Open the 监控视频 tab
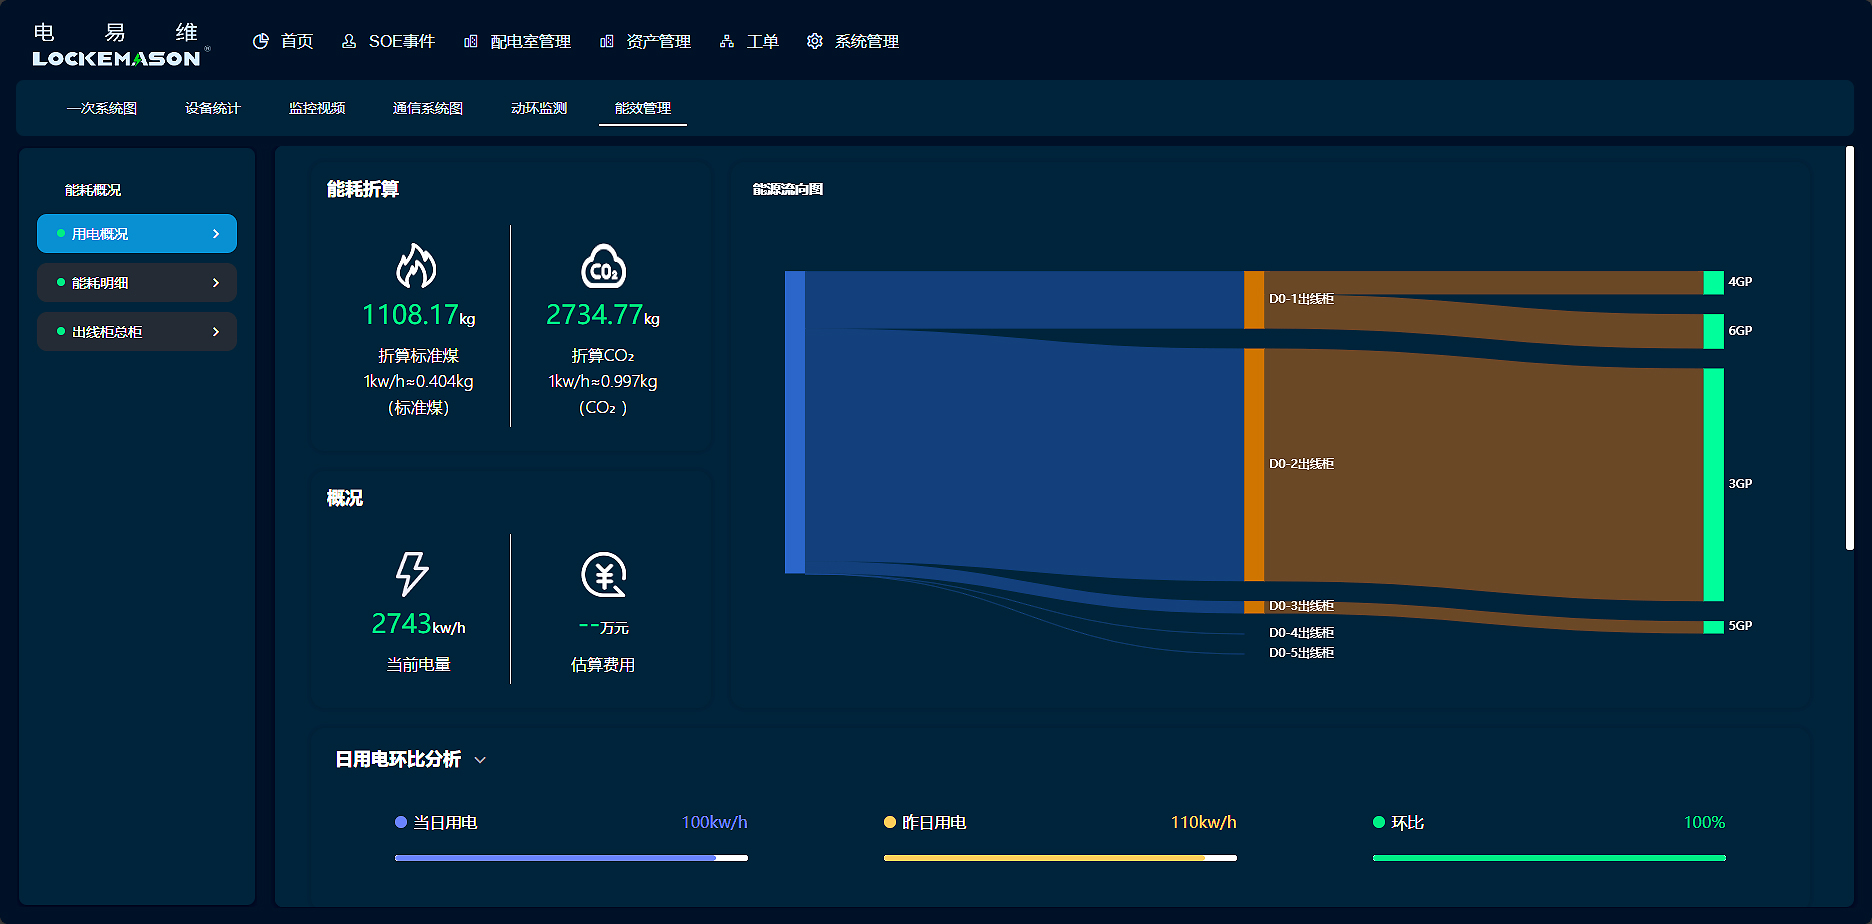This screenshot has height=924, width=1872. tap(317, 108)
